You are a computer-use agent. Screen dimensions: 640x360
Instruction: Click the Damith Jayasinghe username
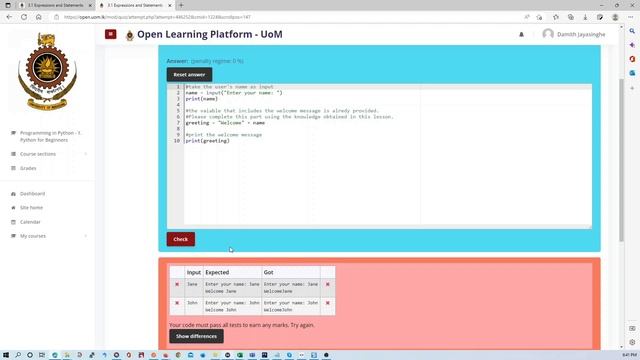pyautogui.click(x=581, y=35)
